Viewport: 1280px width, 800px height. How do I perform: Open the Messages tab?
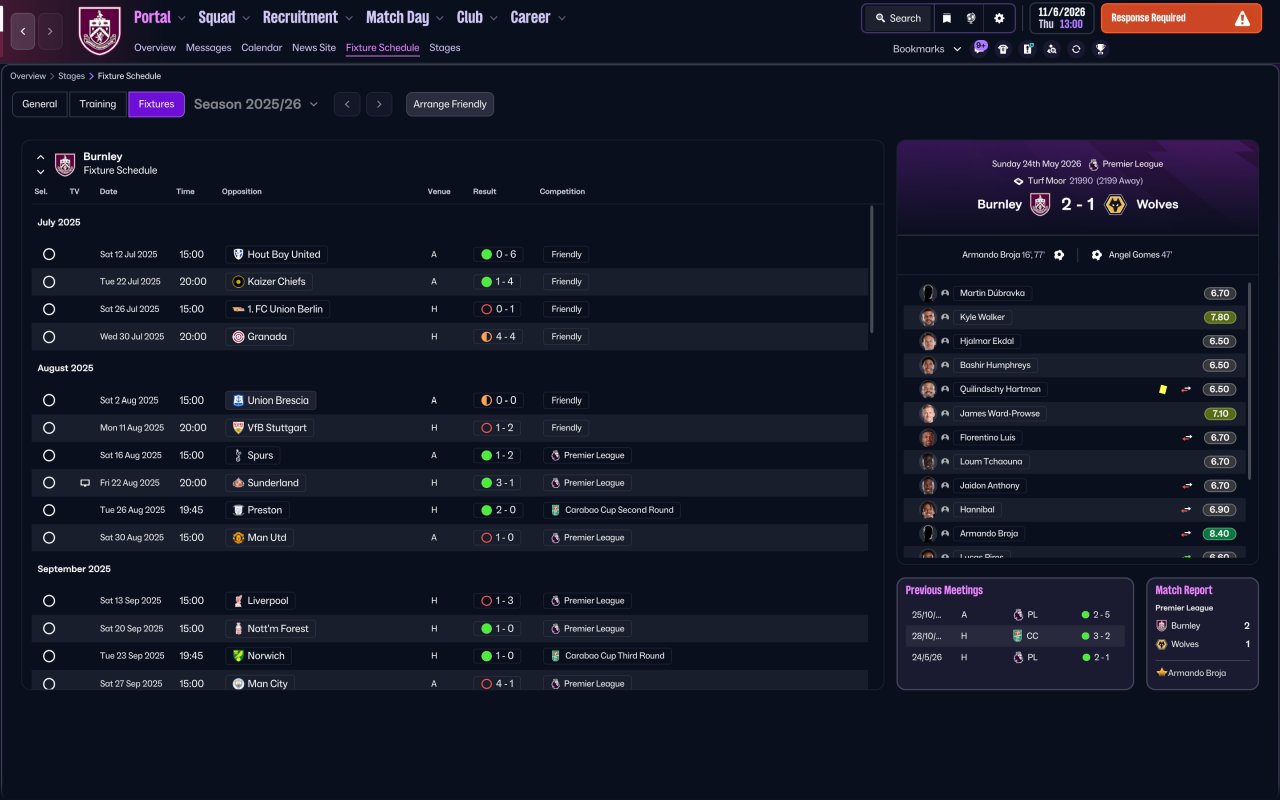(x=208, y=48)
